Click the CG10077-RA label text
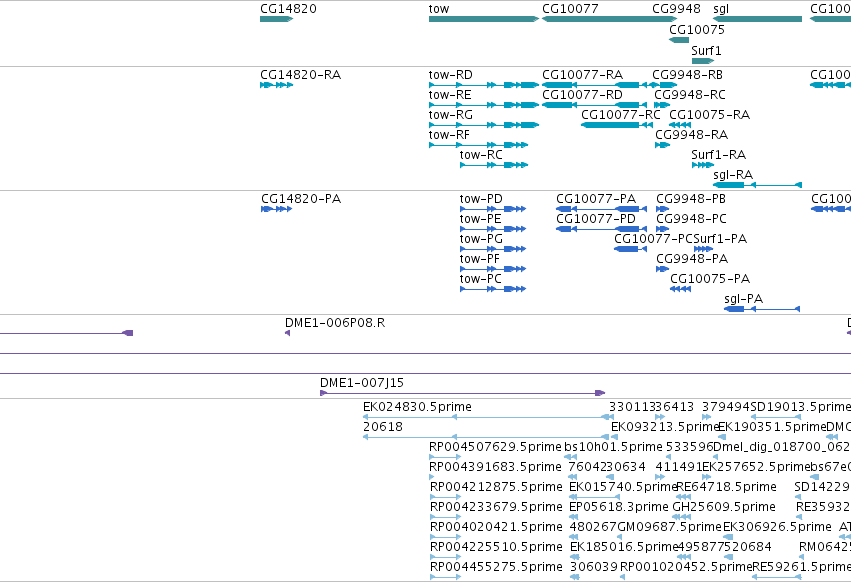The height and width of the screenshot is (582, 851). tap(582, 75)
